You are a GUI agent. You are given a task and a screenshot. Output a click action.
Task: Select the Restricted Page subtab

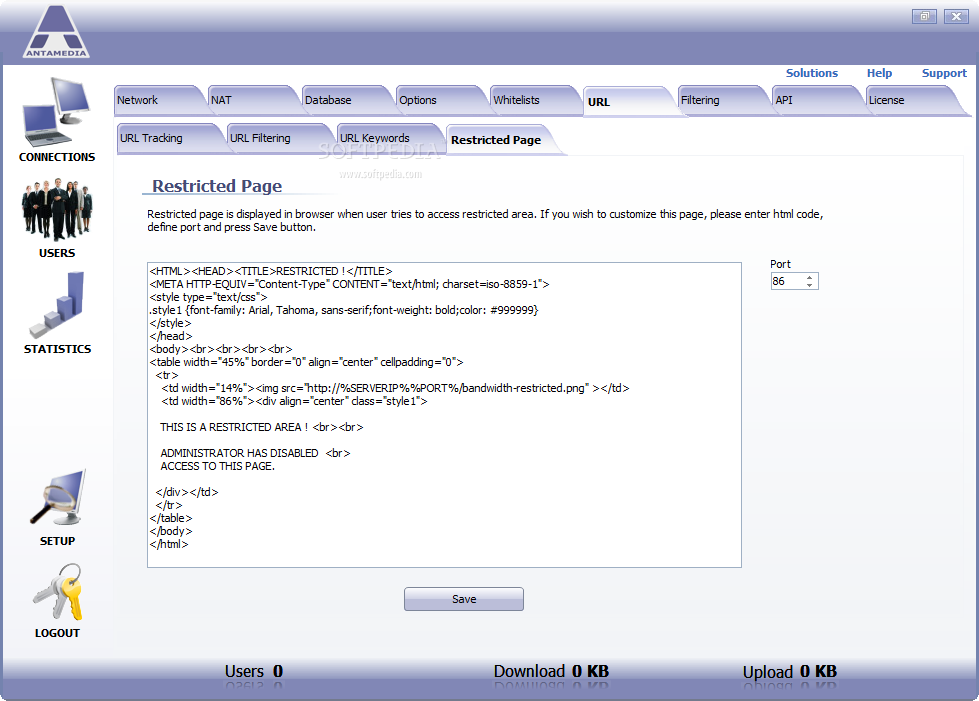(501, 140)
